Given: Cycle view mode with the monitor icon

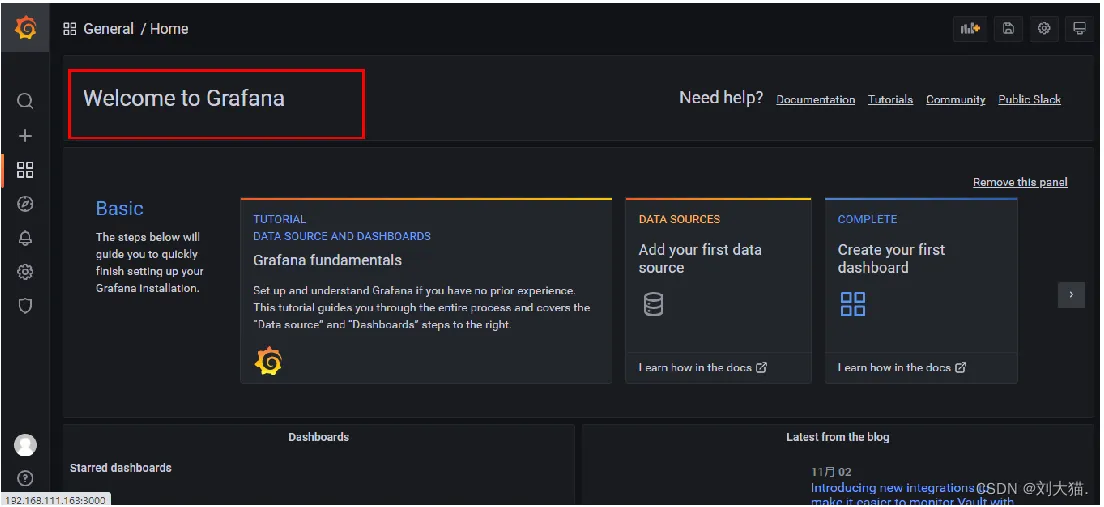Looking at the screenshot, I should 1079,28.
